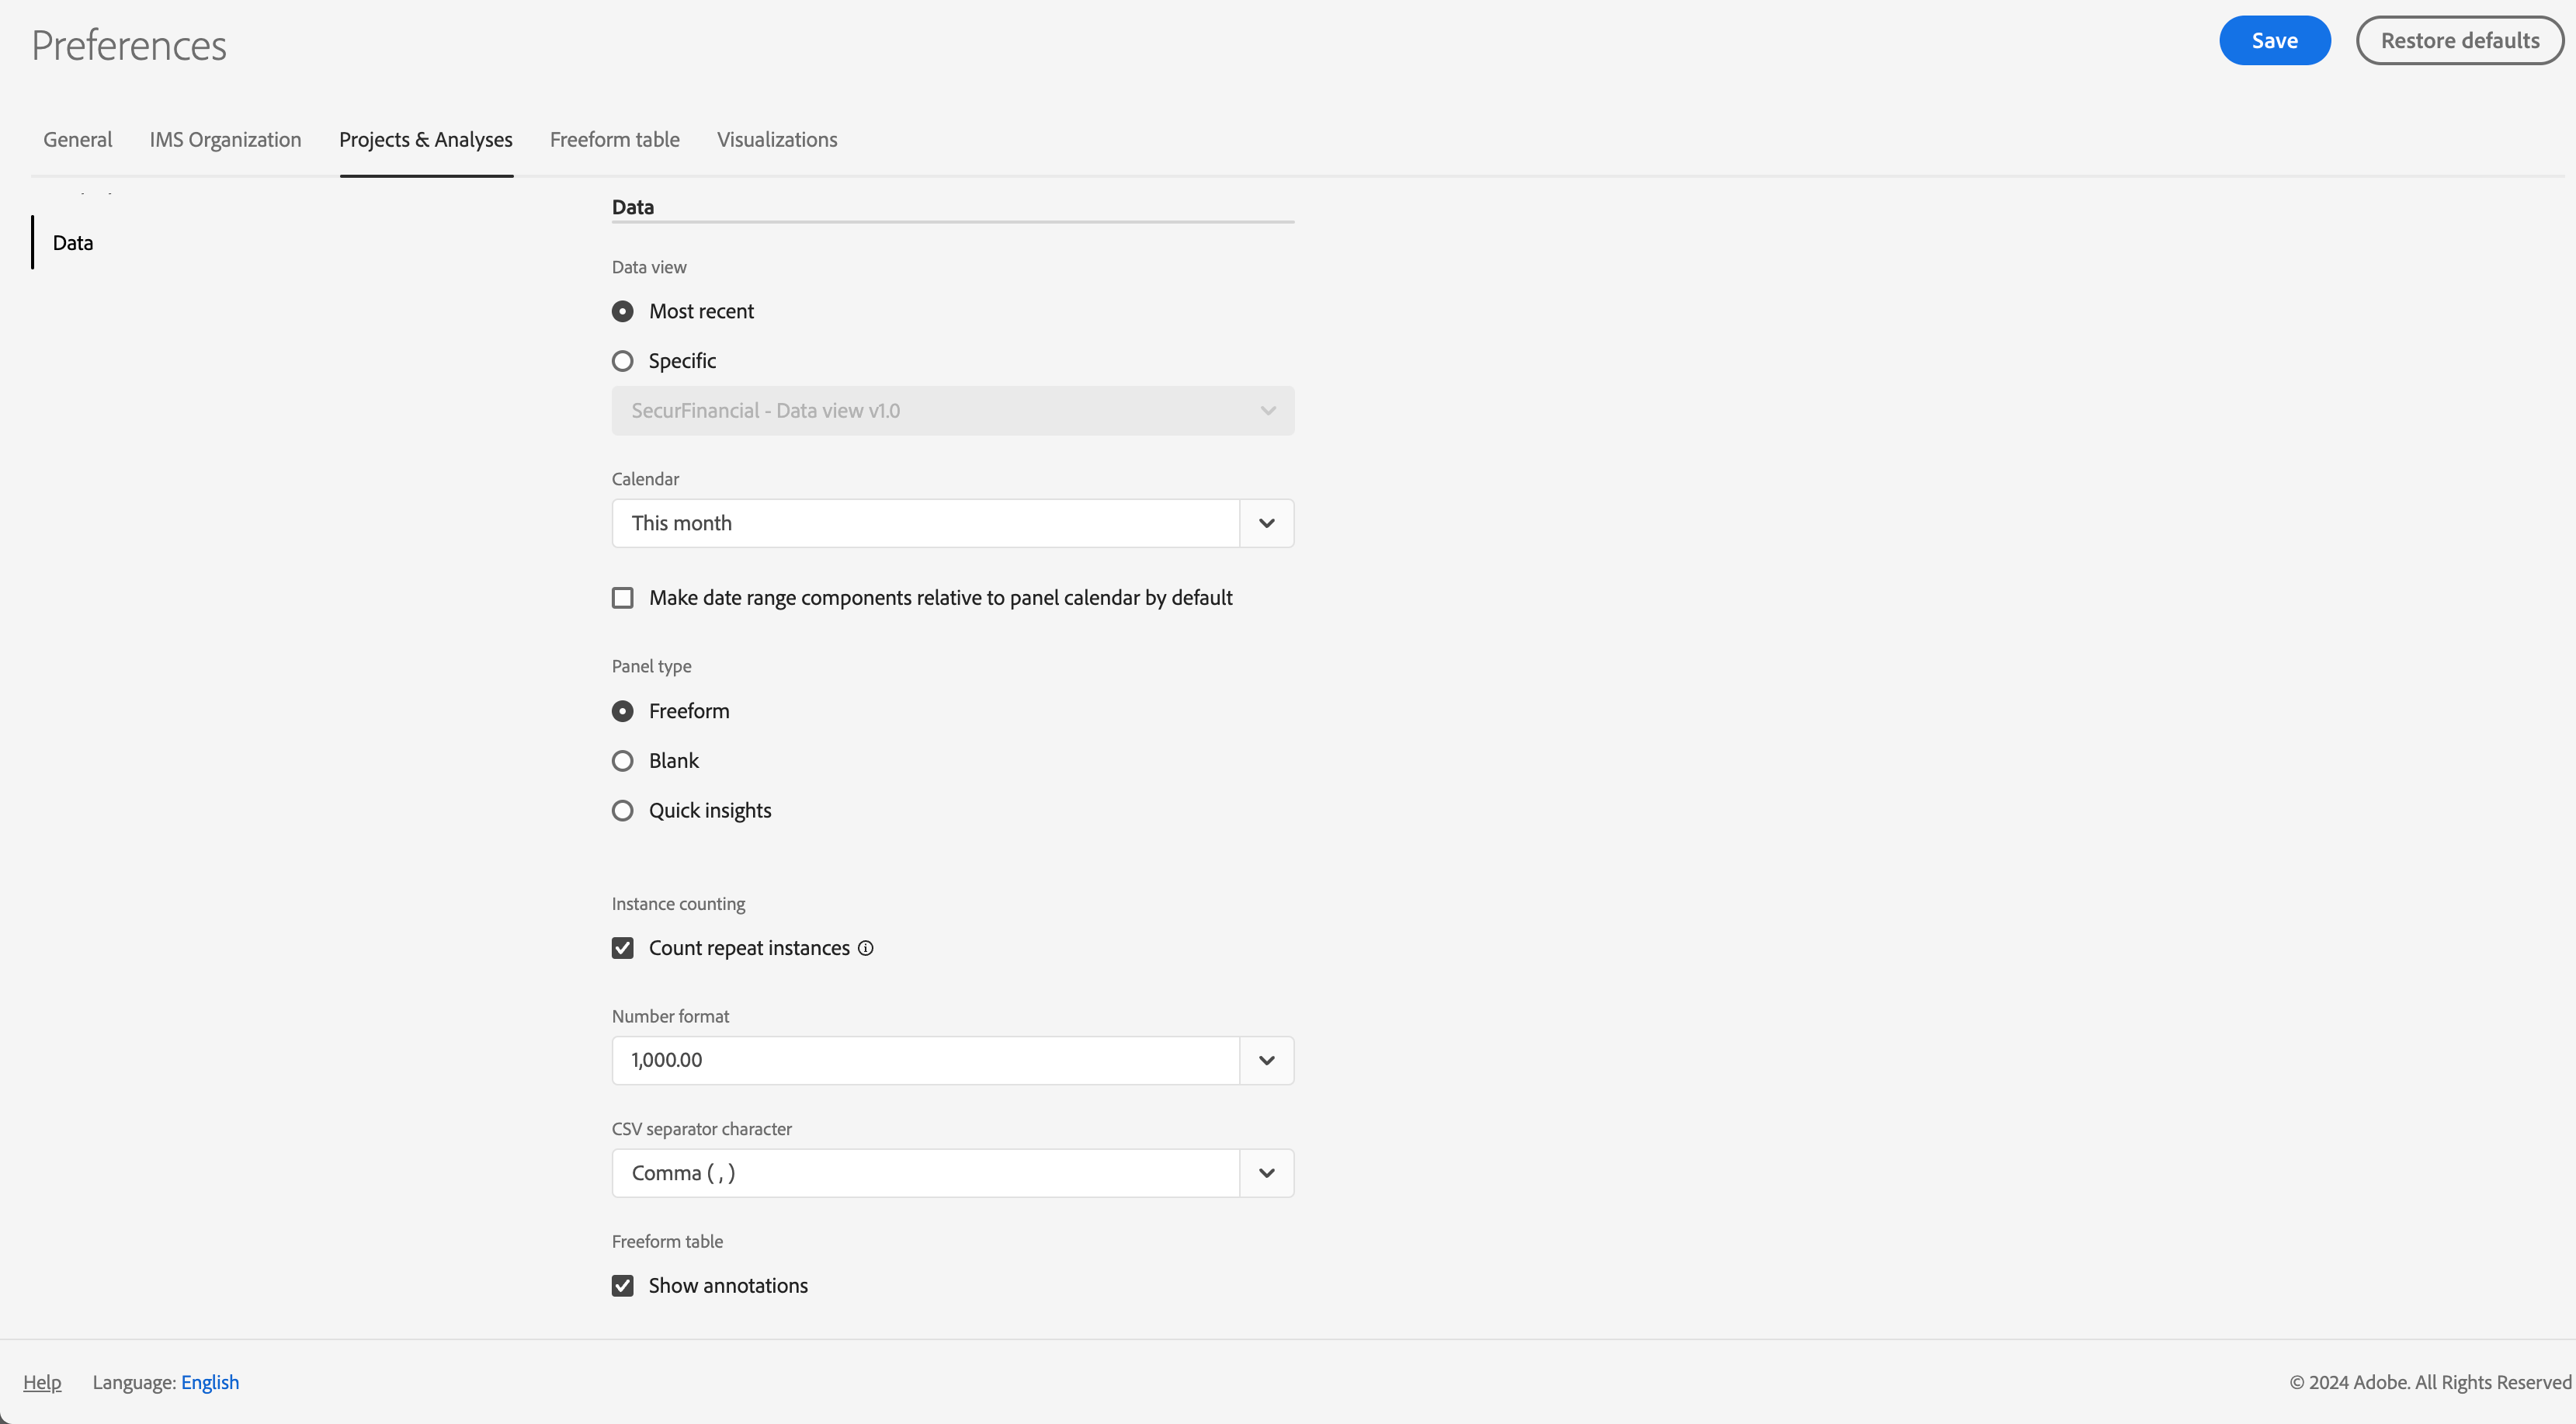
Task: Click the info icon beside Count repeat instances
Action: (865, 947)
